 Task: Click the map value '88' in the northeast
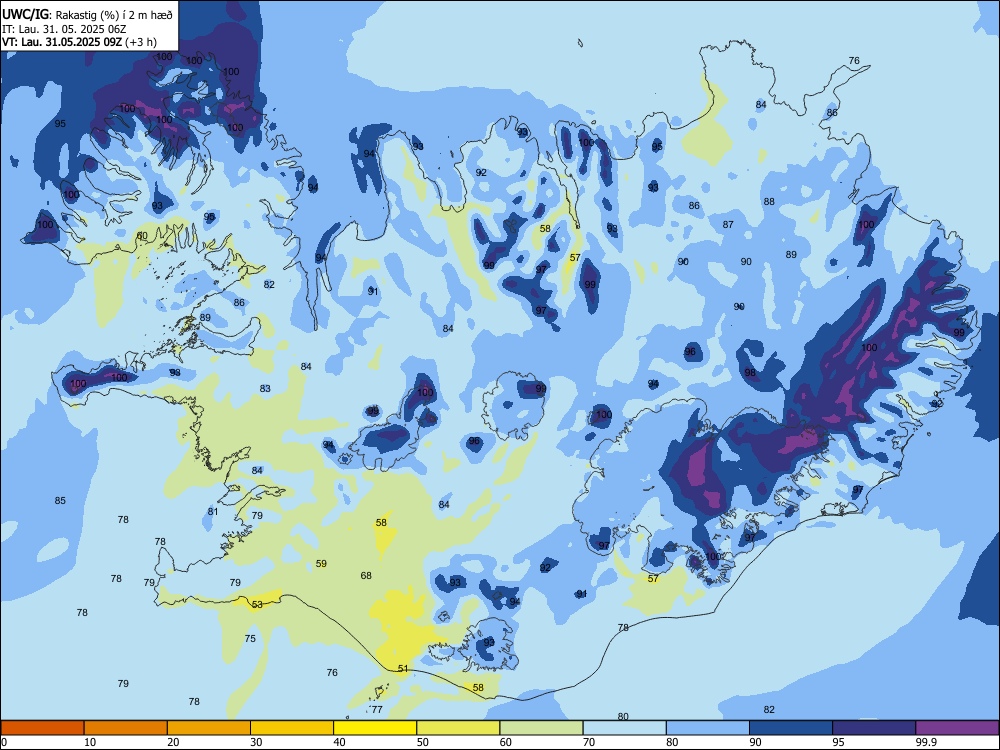point(770,202)
